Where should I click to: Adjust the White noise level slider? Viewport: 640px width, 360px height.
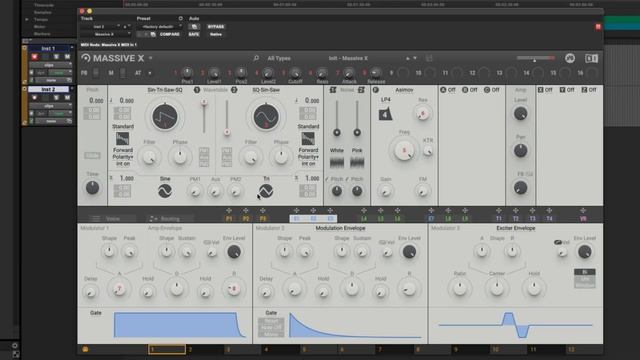337,118
